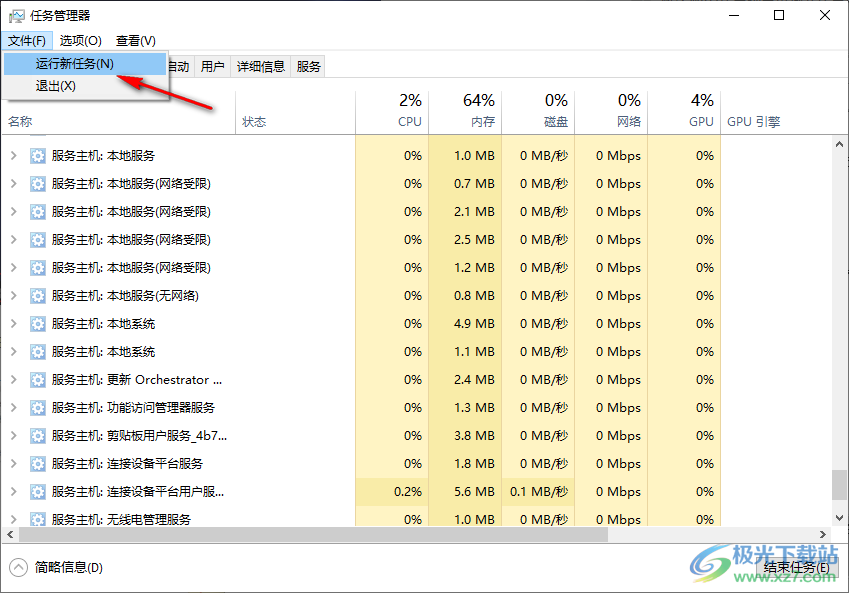Click gear icon of 服务主机: 无线电管理服务
Viewport: 849px width, 593px height.
pyautogui.click(x=37, y=519)
